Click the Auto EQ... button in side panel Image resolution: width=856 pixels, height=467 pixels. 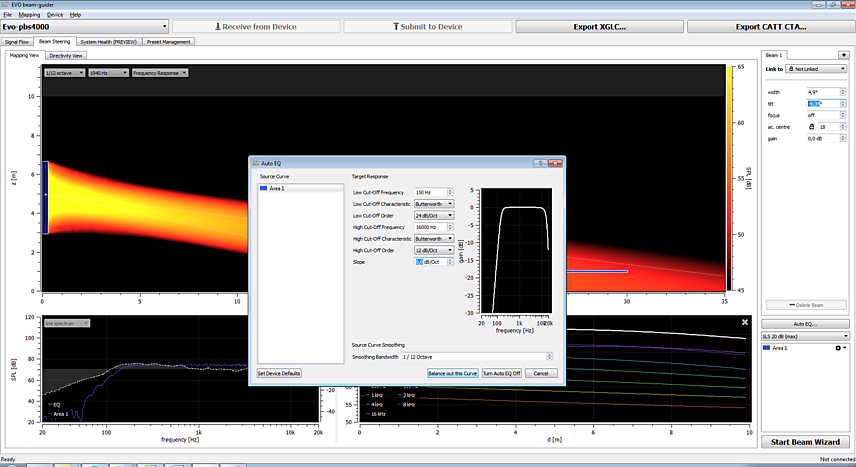805,324
